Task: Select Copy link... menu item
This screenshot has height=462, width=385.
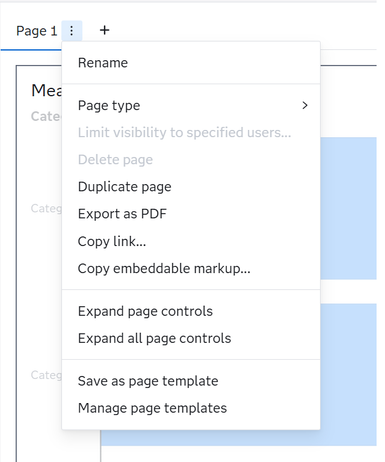Action: 191,241
